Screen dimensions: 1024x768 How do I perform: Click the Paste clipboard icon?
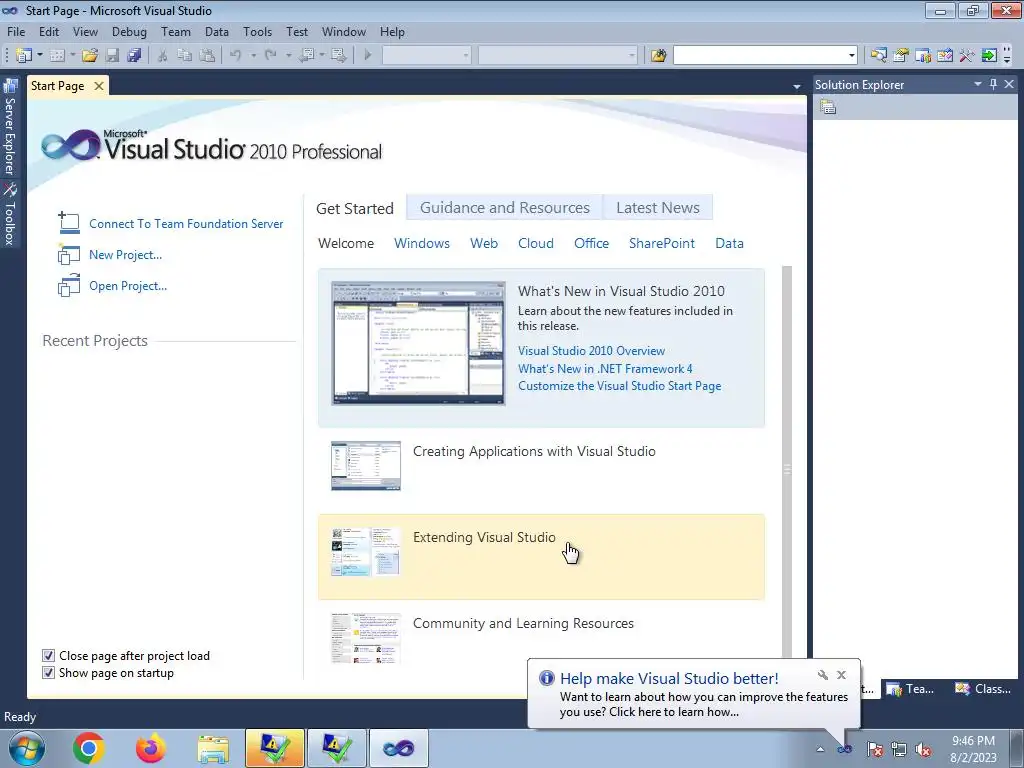point(207,56)
